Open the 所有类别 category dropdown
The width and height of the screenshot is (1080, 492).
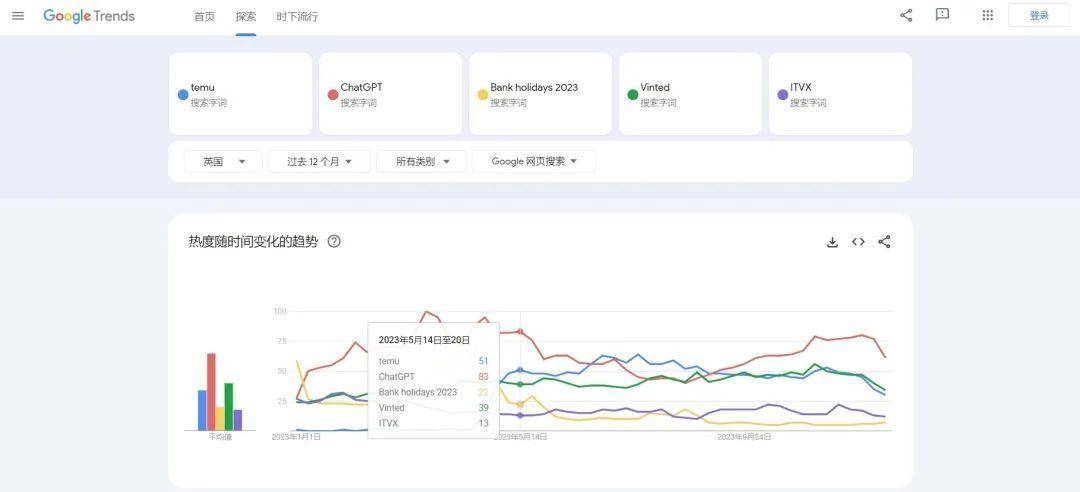(422, 161)
